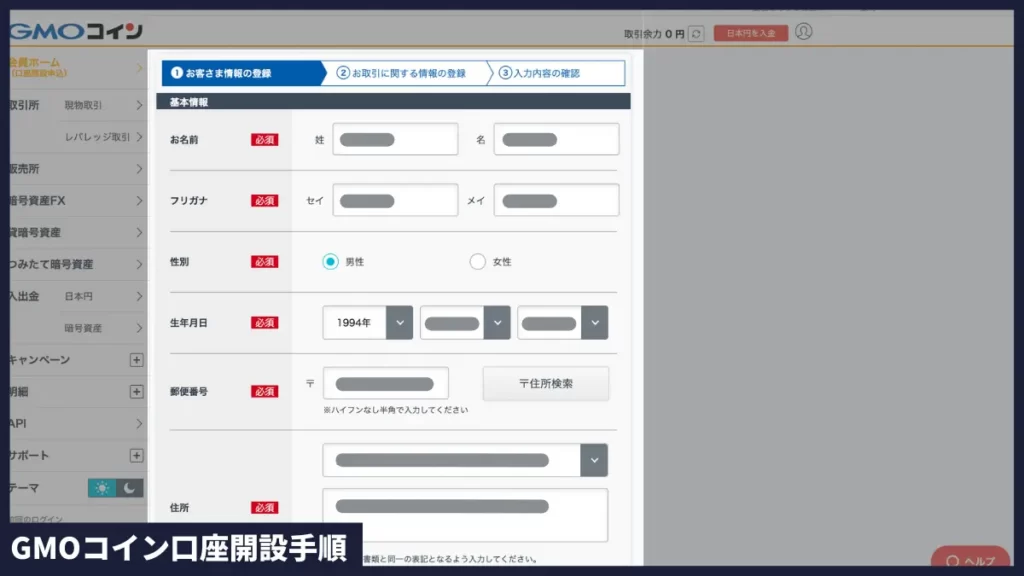Open 現物取引 in the sidebar

click(x=103, y=105)
